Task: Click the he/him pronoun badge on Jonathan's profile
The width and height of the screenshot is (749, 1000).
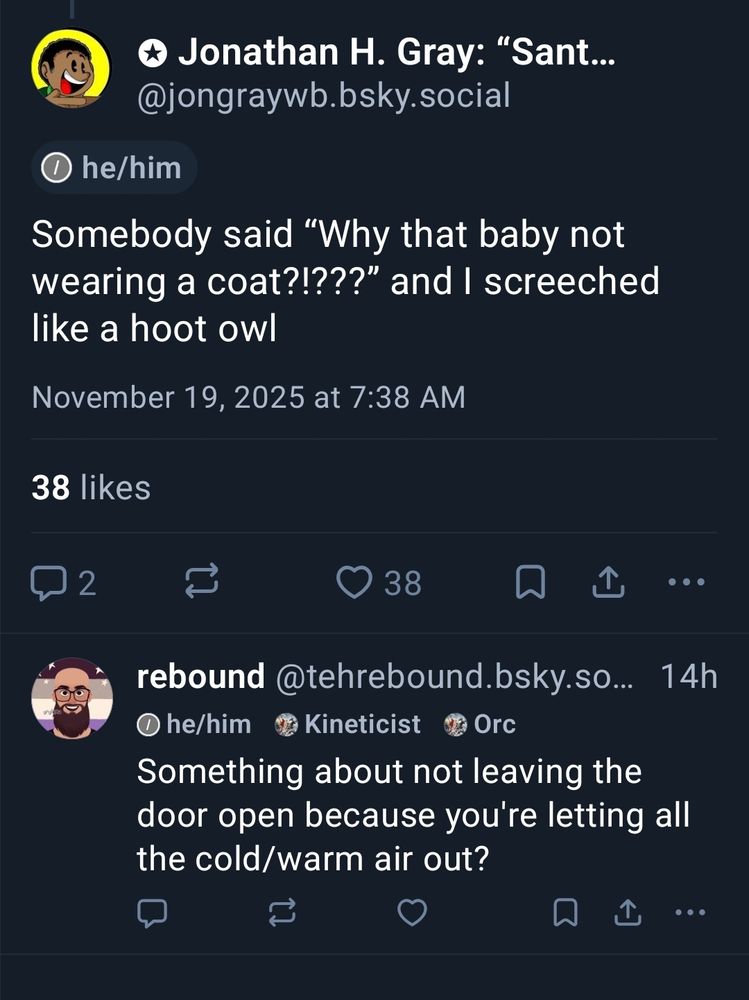Action: [113, 167]
